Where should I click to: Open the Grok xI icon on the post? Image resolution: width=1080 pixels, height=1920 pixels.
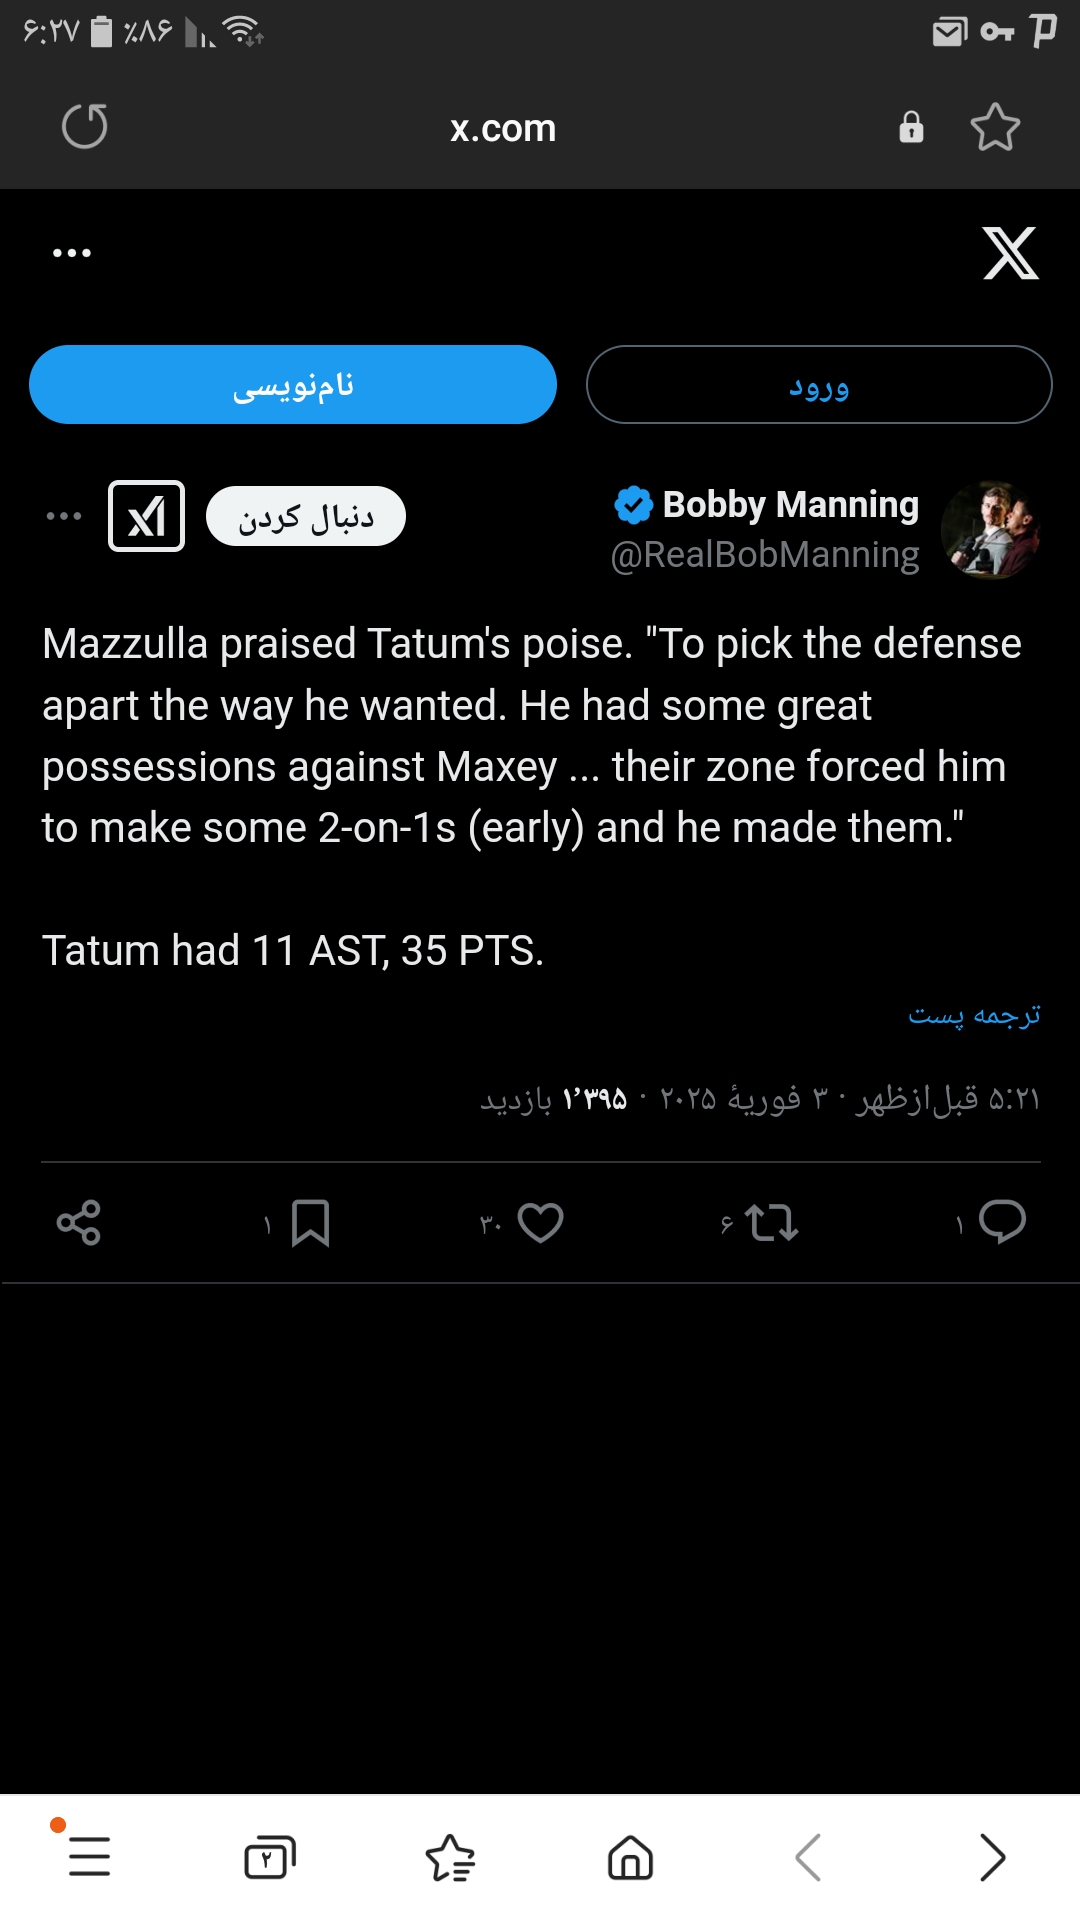point(147,516)
